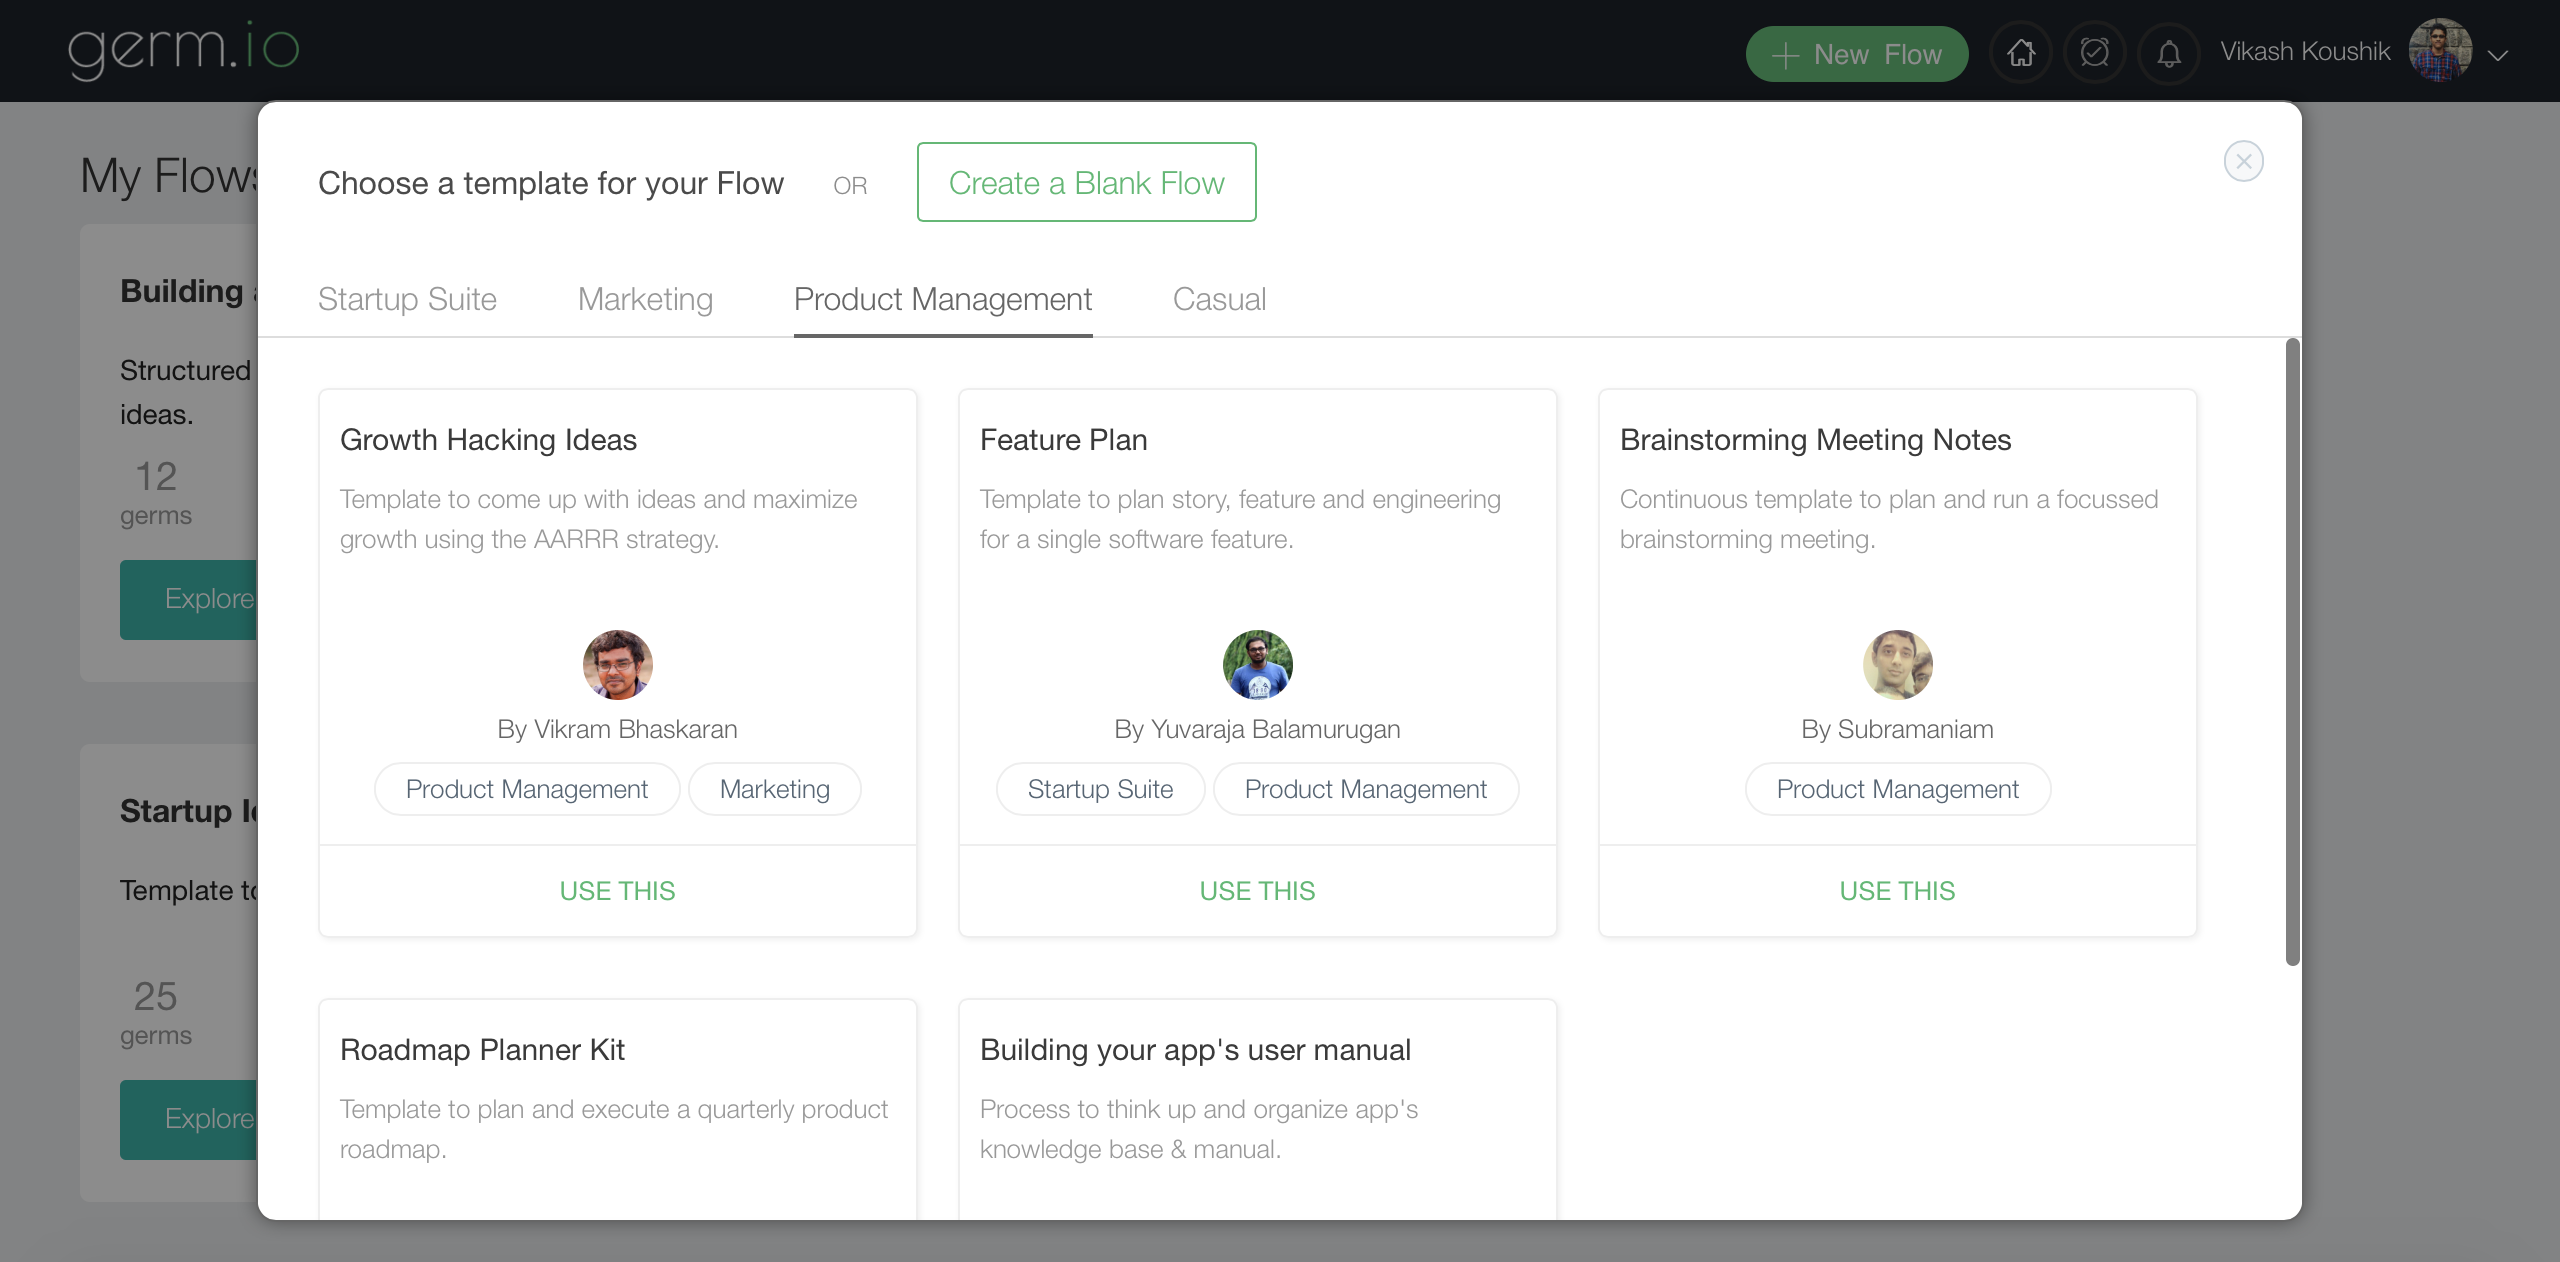The image size is (2560, 1262).
Task: Click Create a Blank Flow button
Action: pyautogui.click(x=1086, y=182)
